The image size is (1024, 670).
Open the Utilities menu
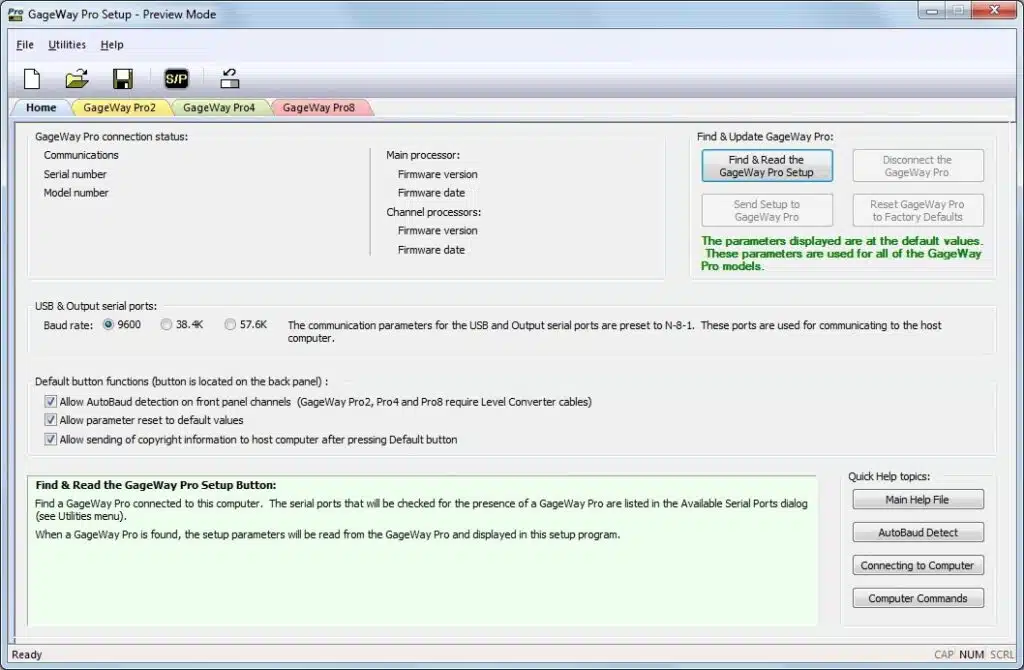[67, 44]
